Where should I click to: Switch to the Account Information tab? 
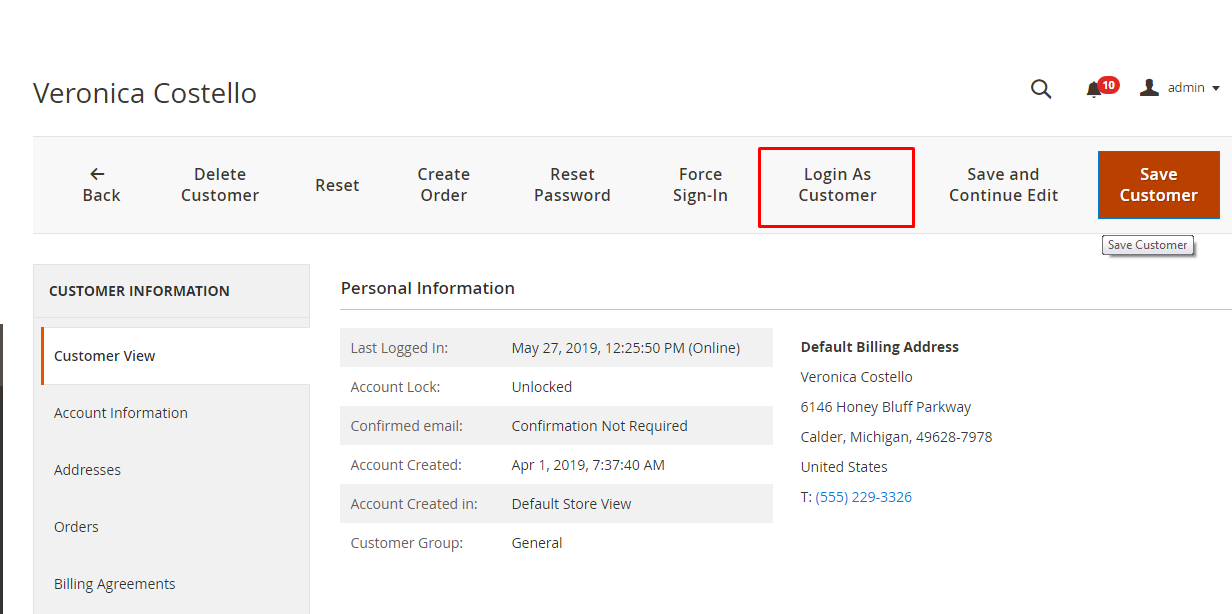pyautogui.click(x=120, y=412)
